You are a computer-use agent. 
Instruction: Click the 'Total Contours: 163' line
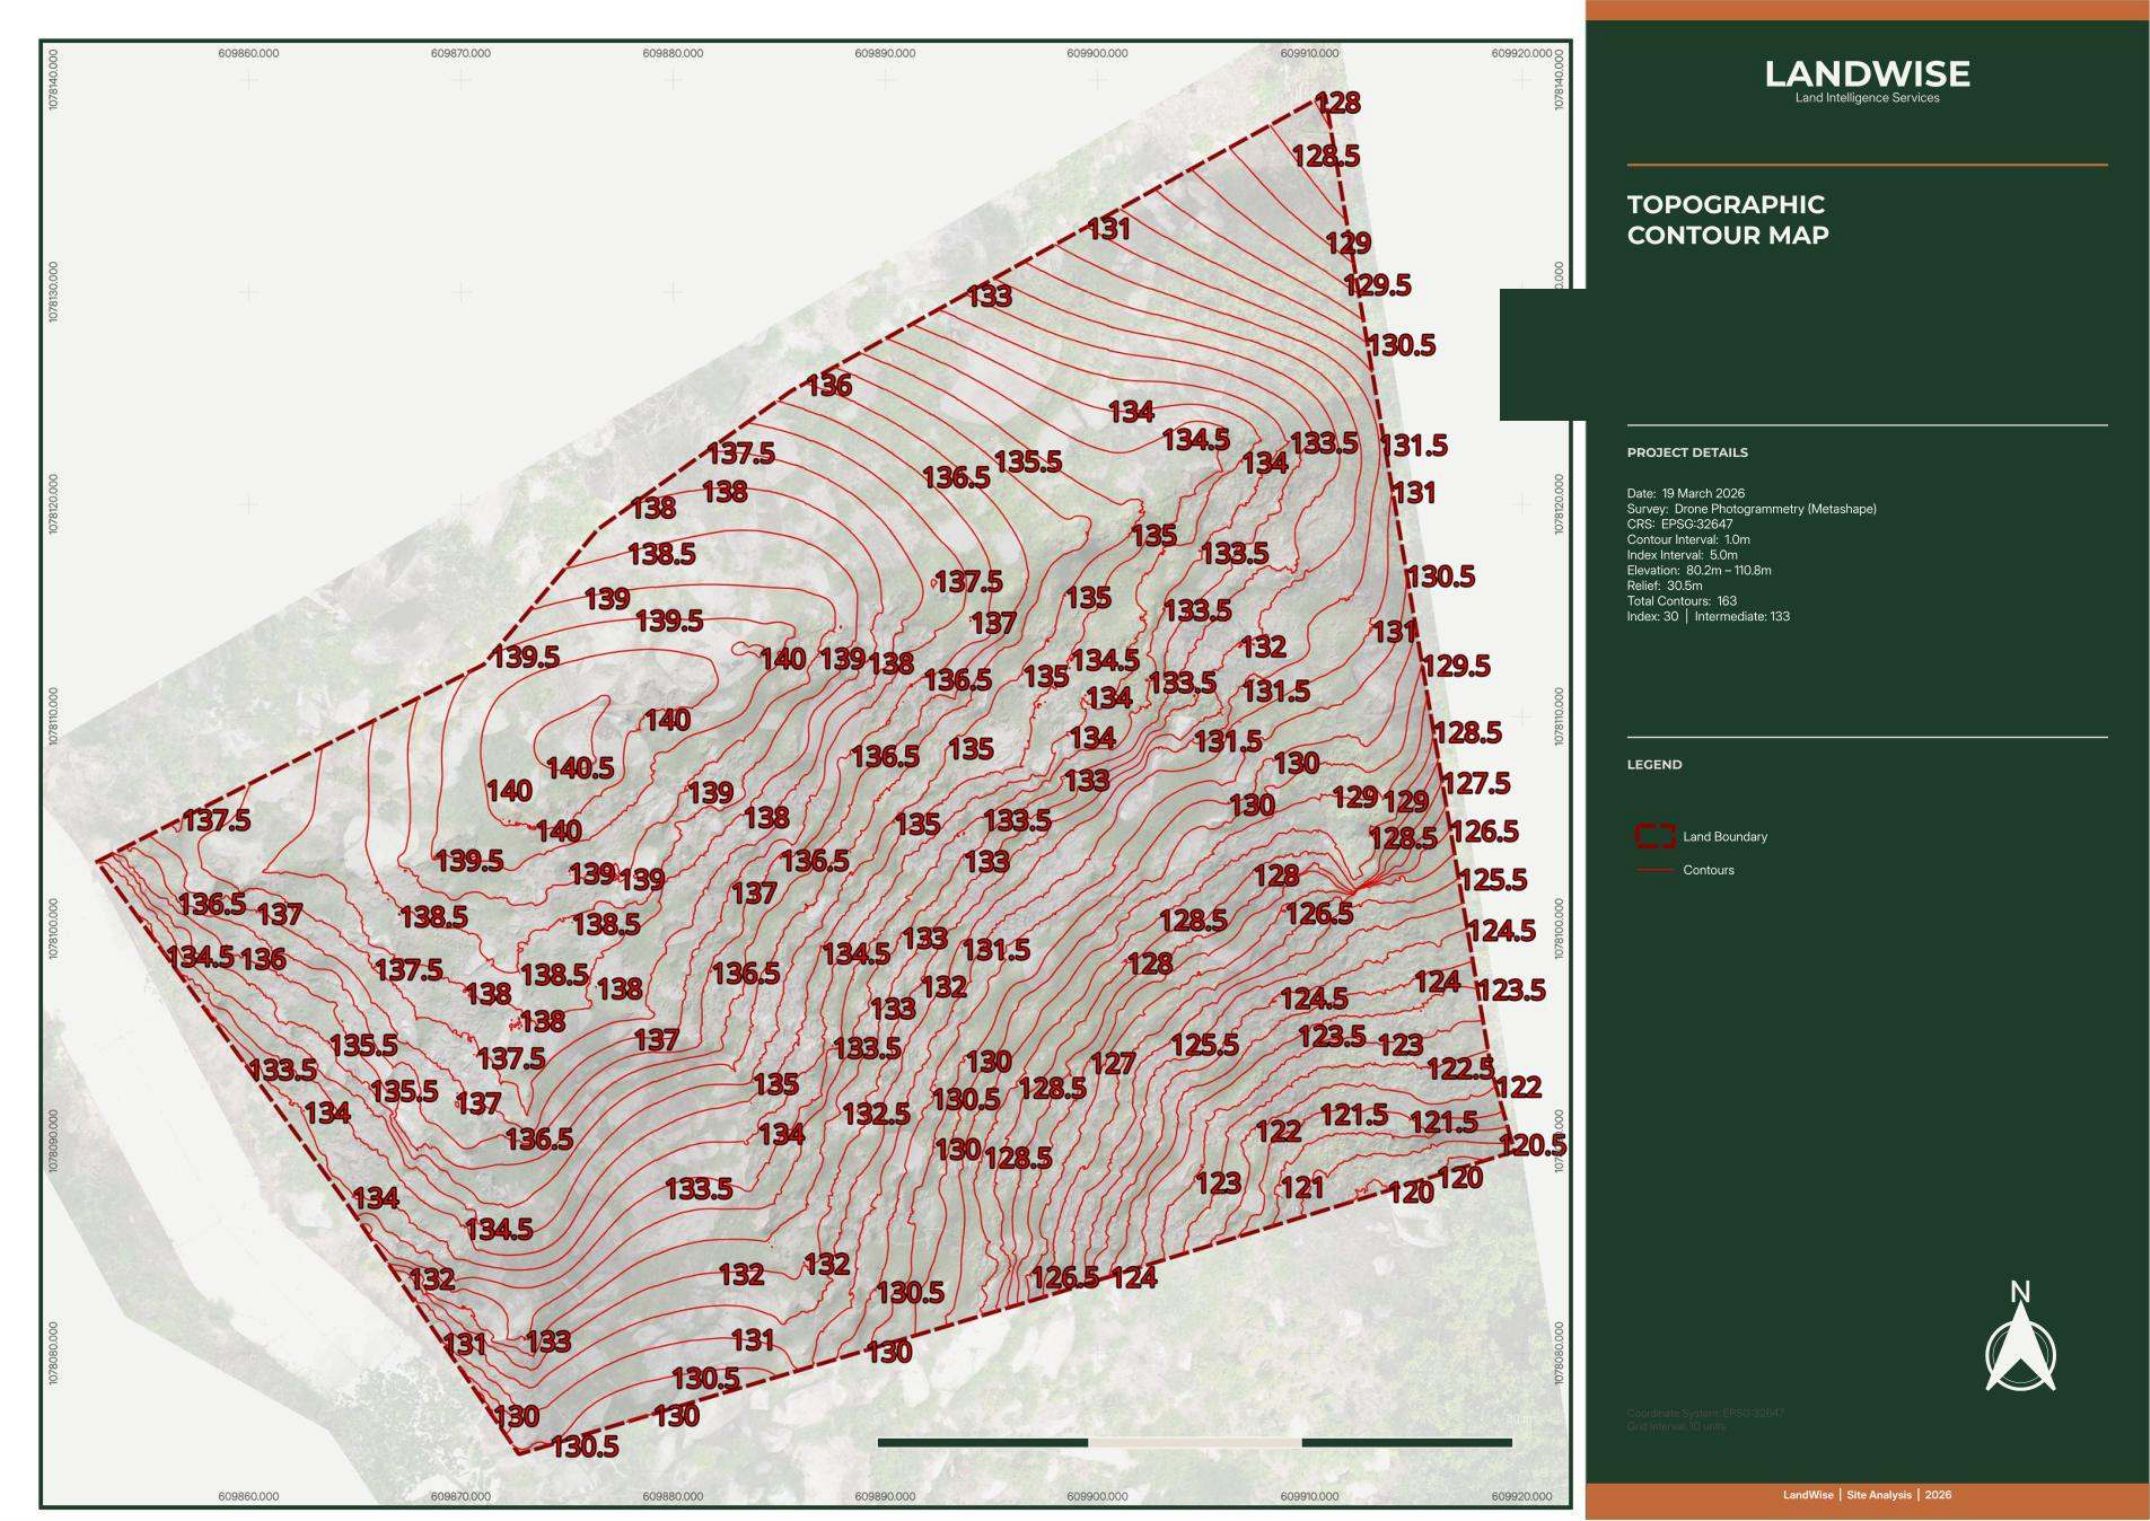1682,601
